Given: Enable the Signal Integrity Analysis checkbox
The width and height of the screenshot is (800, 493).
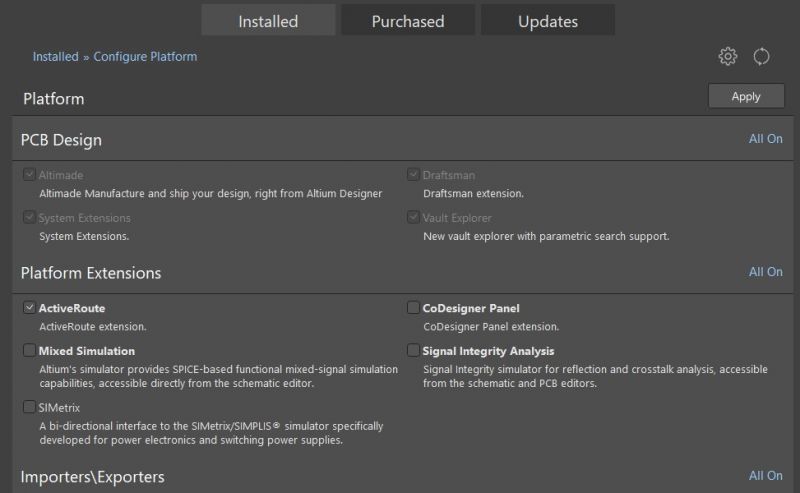Looking at the screenshot, I should [x=413, y=351].
